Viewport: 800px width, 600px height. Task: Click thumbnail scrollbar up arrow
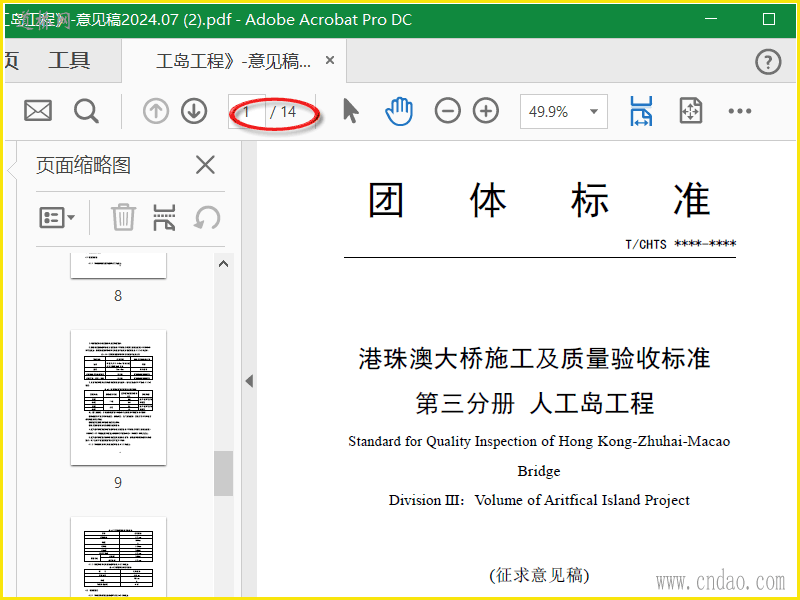[223, 264]
